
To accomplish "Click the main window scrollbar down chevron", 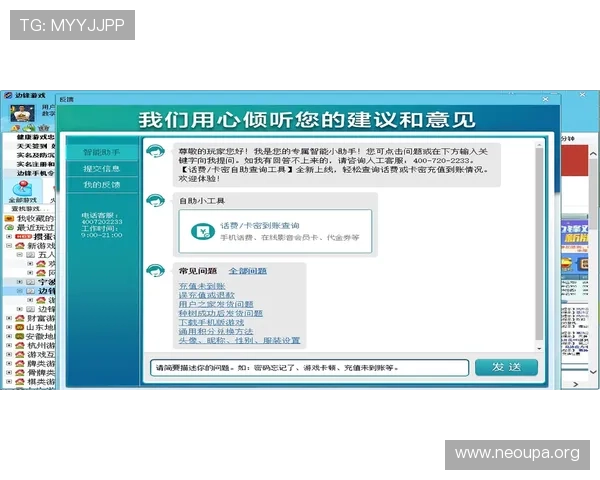I will (593, 371).
